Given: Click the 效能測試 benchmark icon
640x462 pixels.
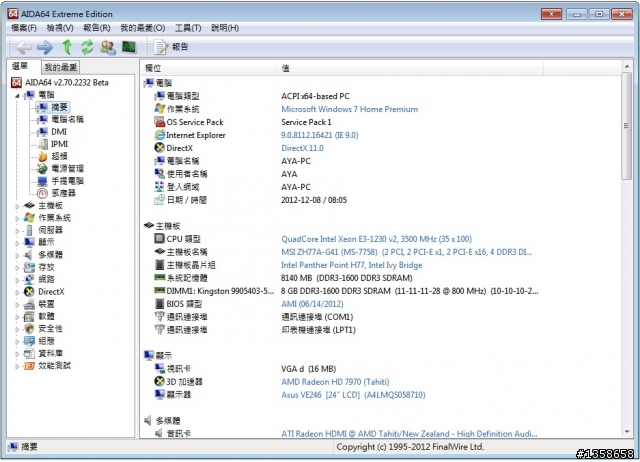Looking at the screenshot, I should coord(29,366).
